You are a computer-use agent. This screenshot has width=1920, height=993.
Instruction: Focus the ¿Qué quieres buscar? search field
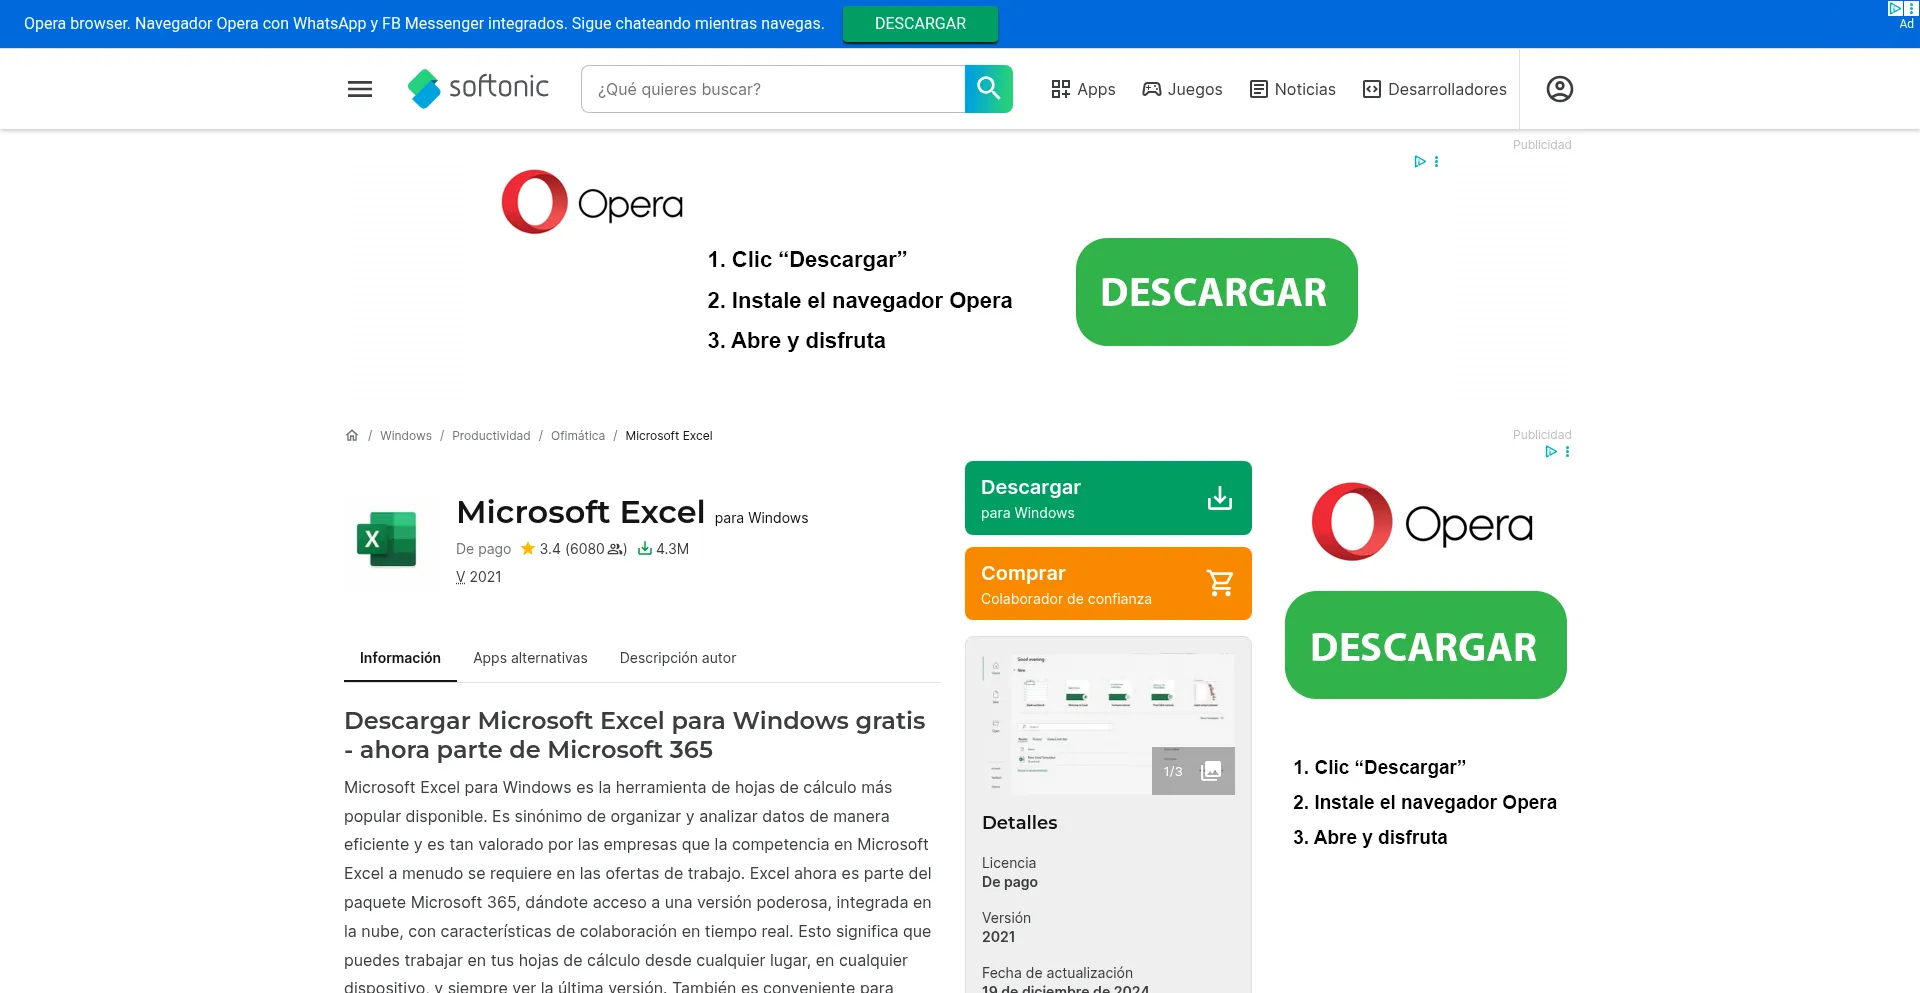pyautogui.click(x=772, y=89)
